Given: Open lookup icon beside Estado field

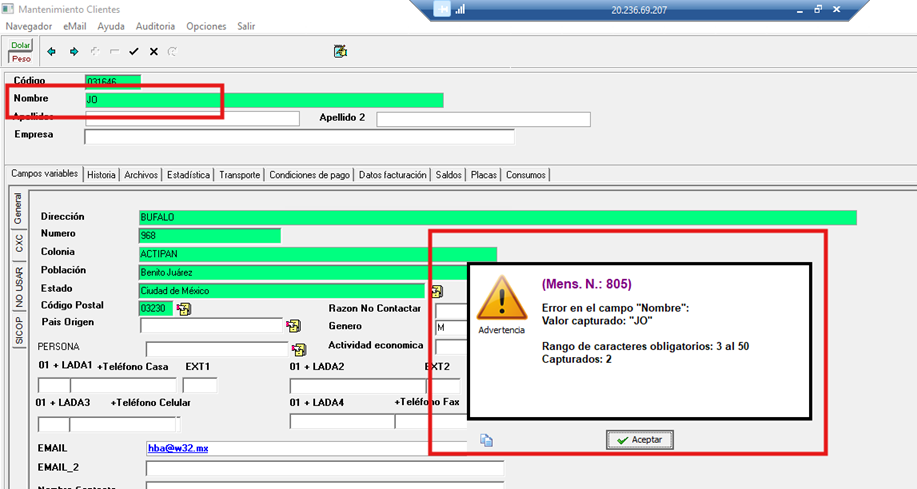Looking at the screenshot, I should [x=436, y=291].
